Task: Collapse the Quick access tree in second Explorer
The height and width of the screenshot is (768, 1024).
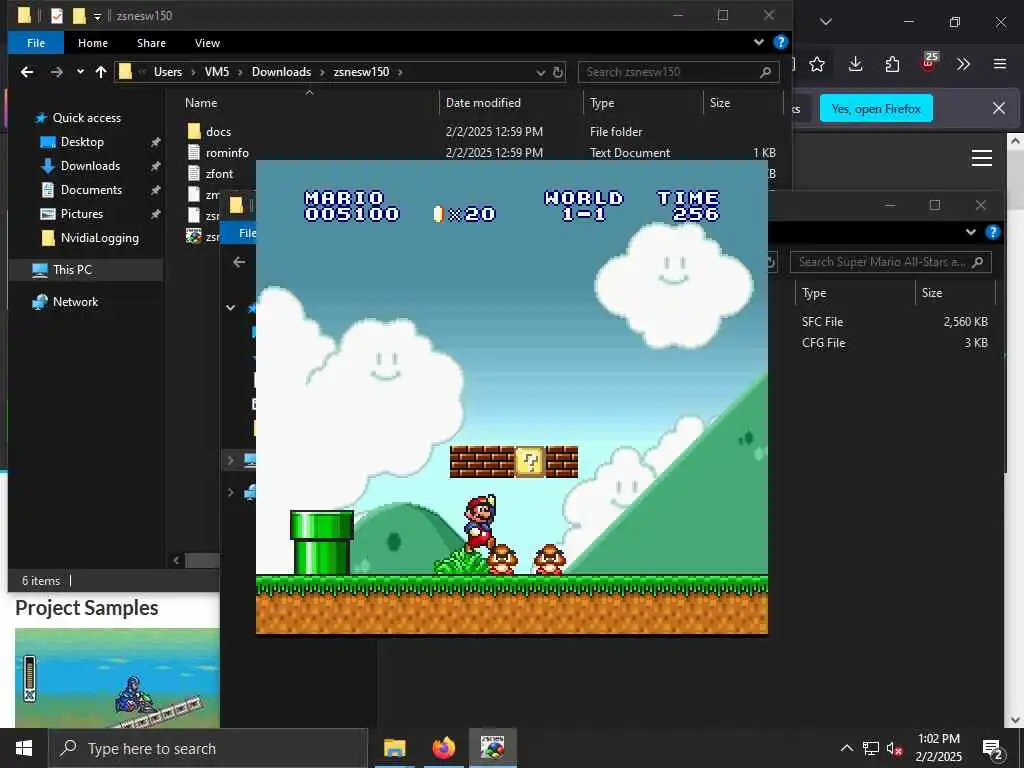Action: 231,307
